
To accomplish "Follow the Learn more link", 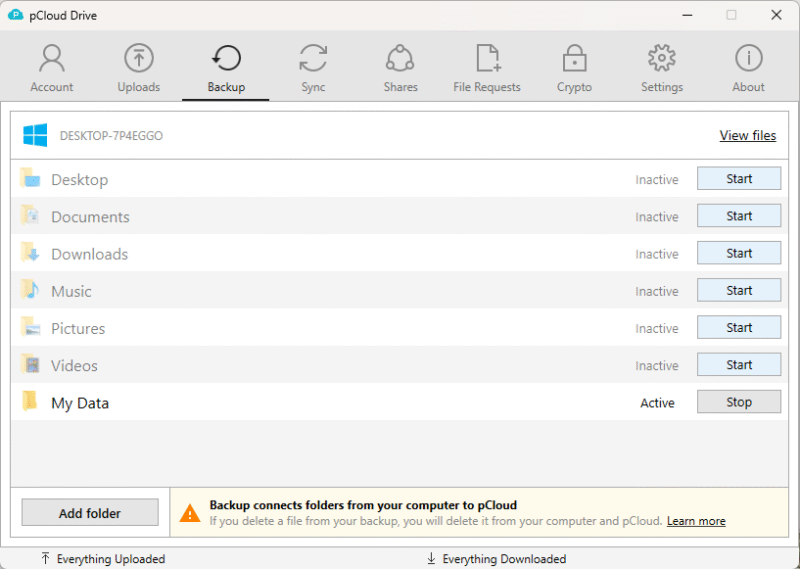I will pyautogui.click(x=696, y=521).
